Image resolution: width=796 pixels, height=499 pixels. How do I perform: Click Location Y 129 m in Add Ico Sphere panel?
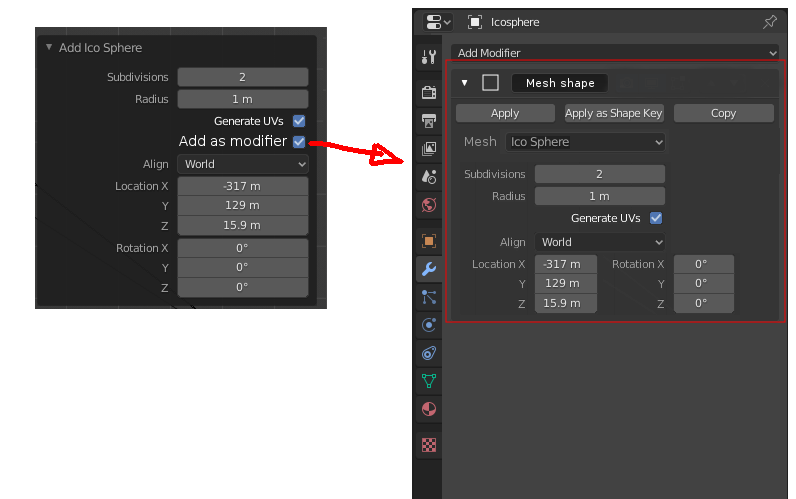pos(243,205)
